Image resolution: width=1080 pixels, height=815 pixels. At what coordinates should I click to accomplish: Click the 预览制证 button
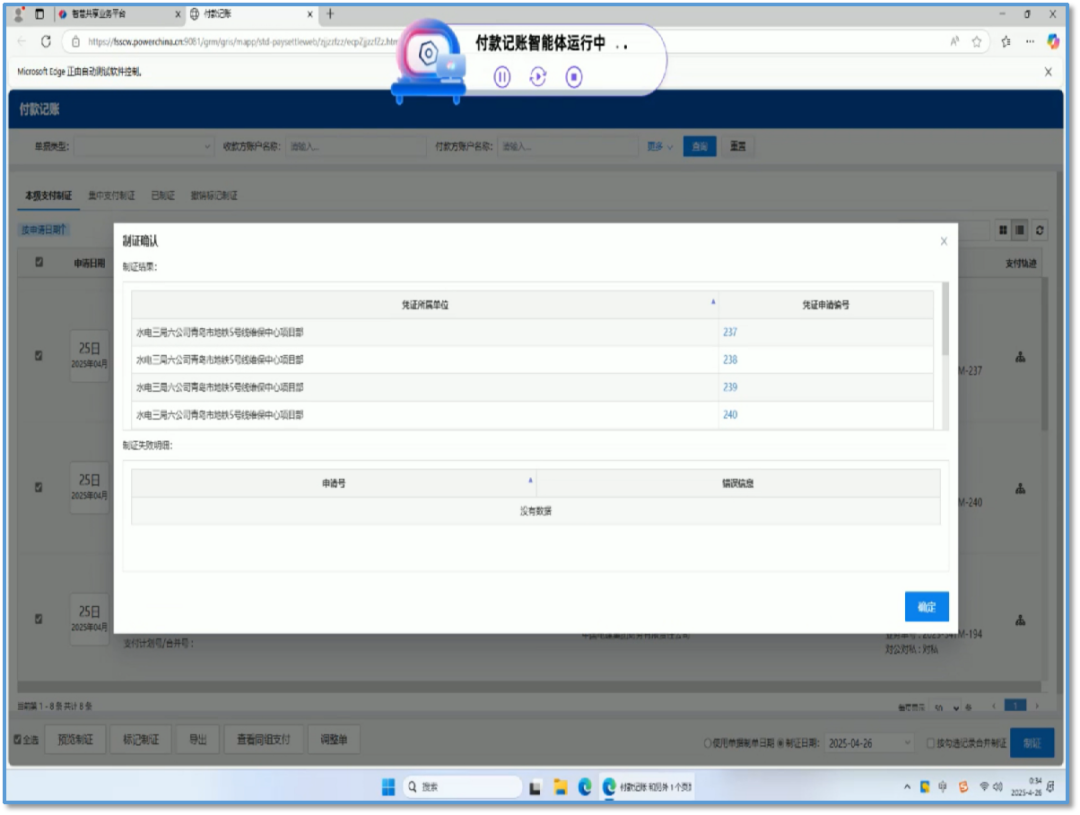(x=75, y=740)
